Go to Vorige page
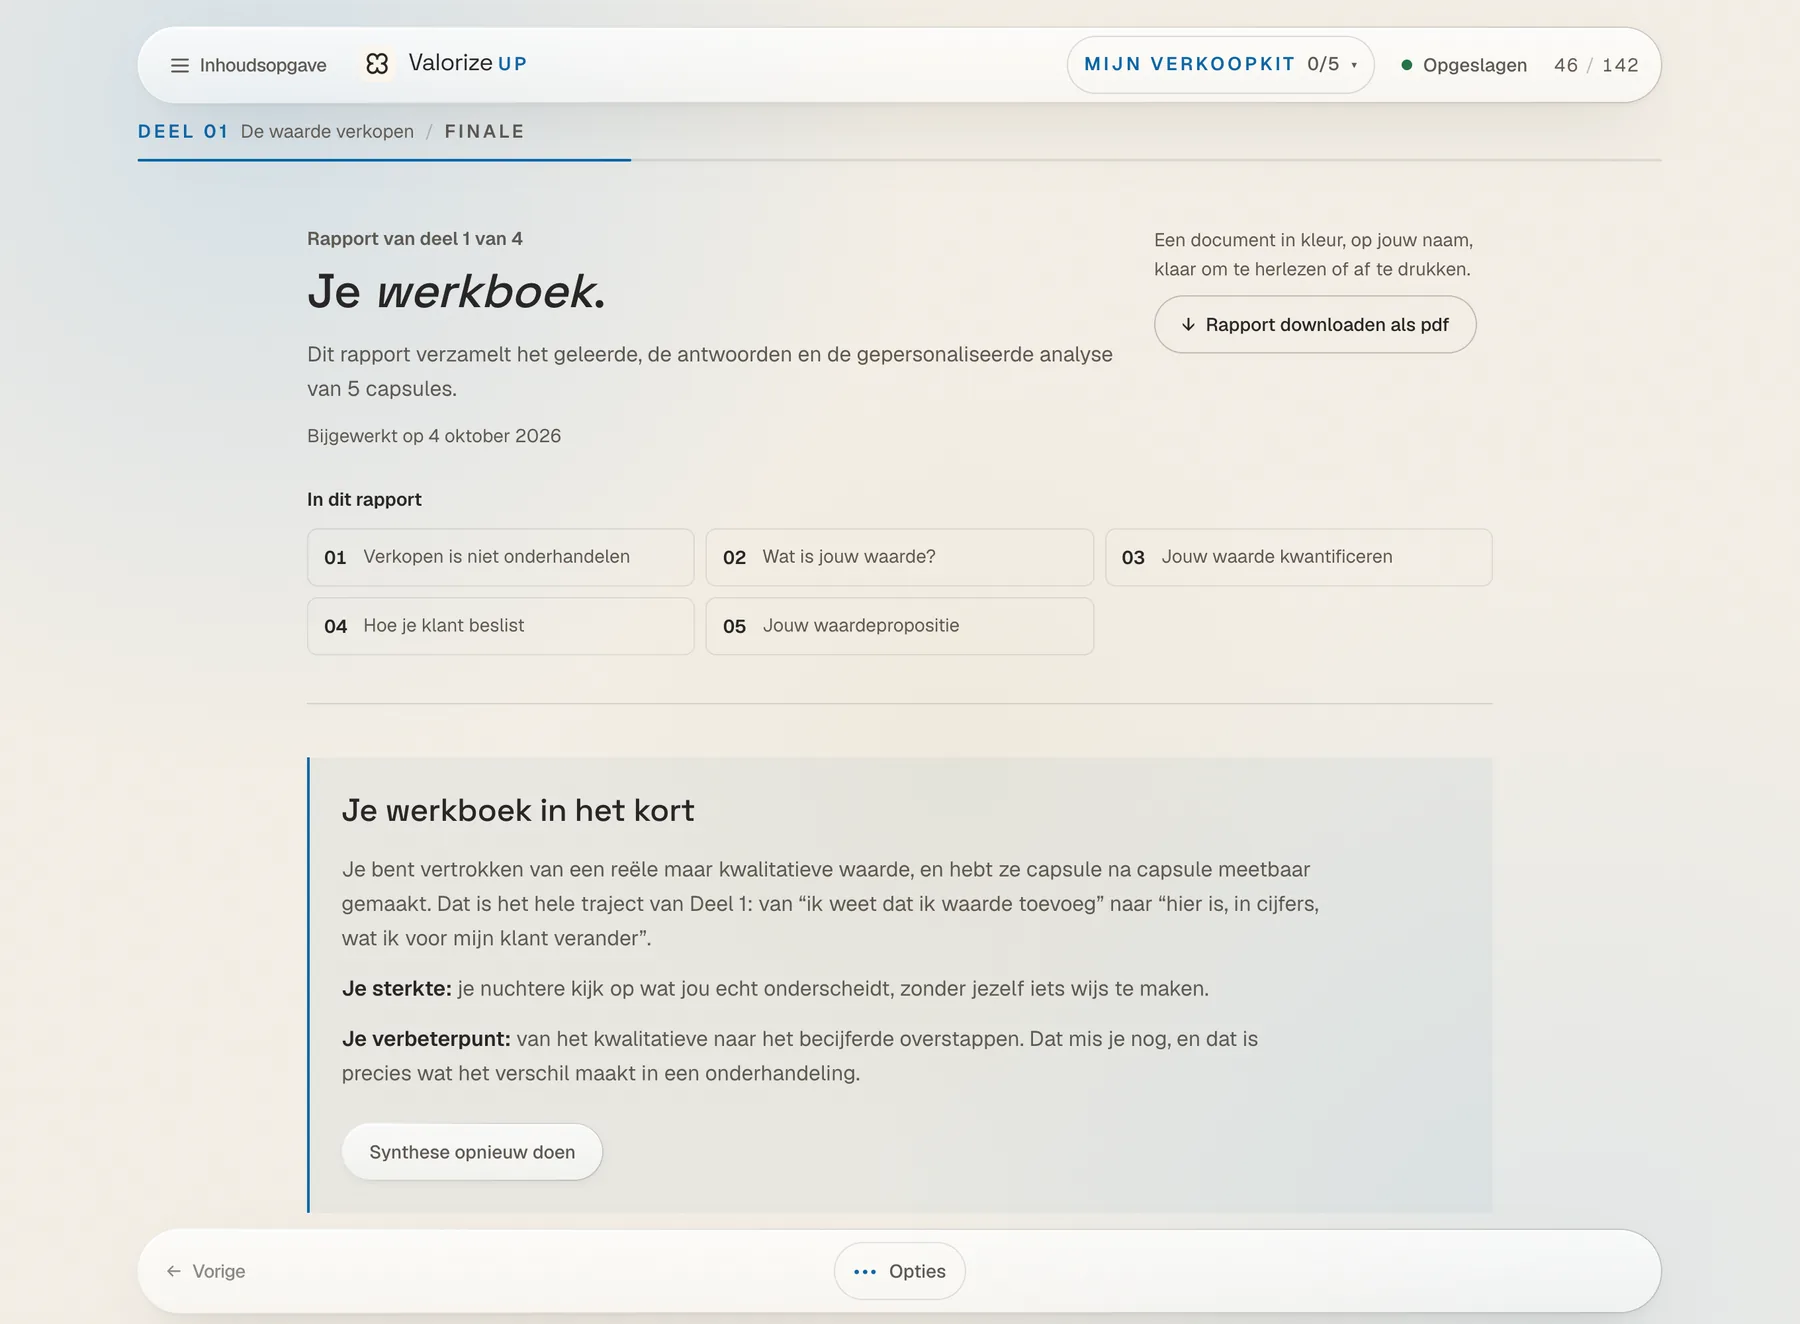1800x1324 pixels. 206,1271
